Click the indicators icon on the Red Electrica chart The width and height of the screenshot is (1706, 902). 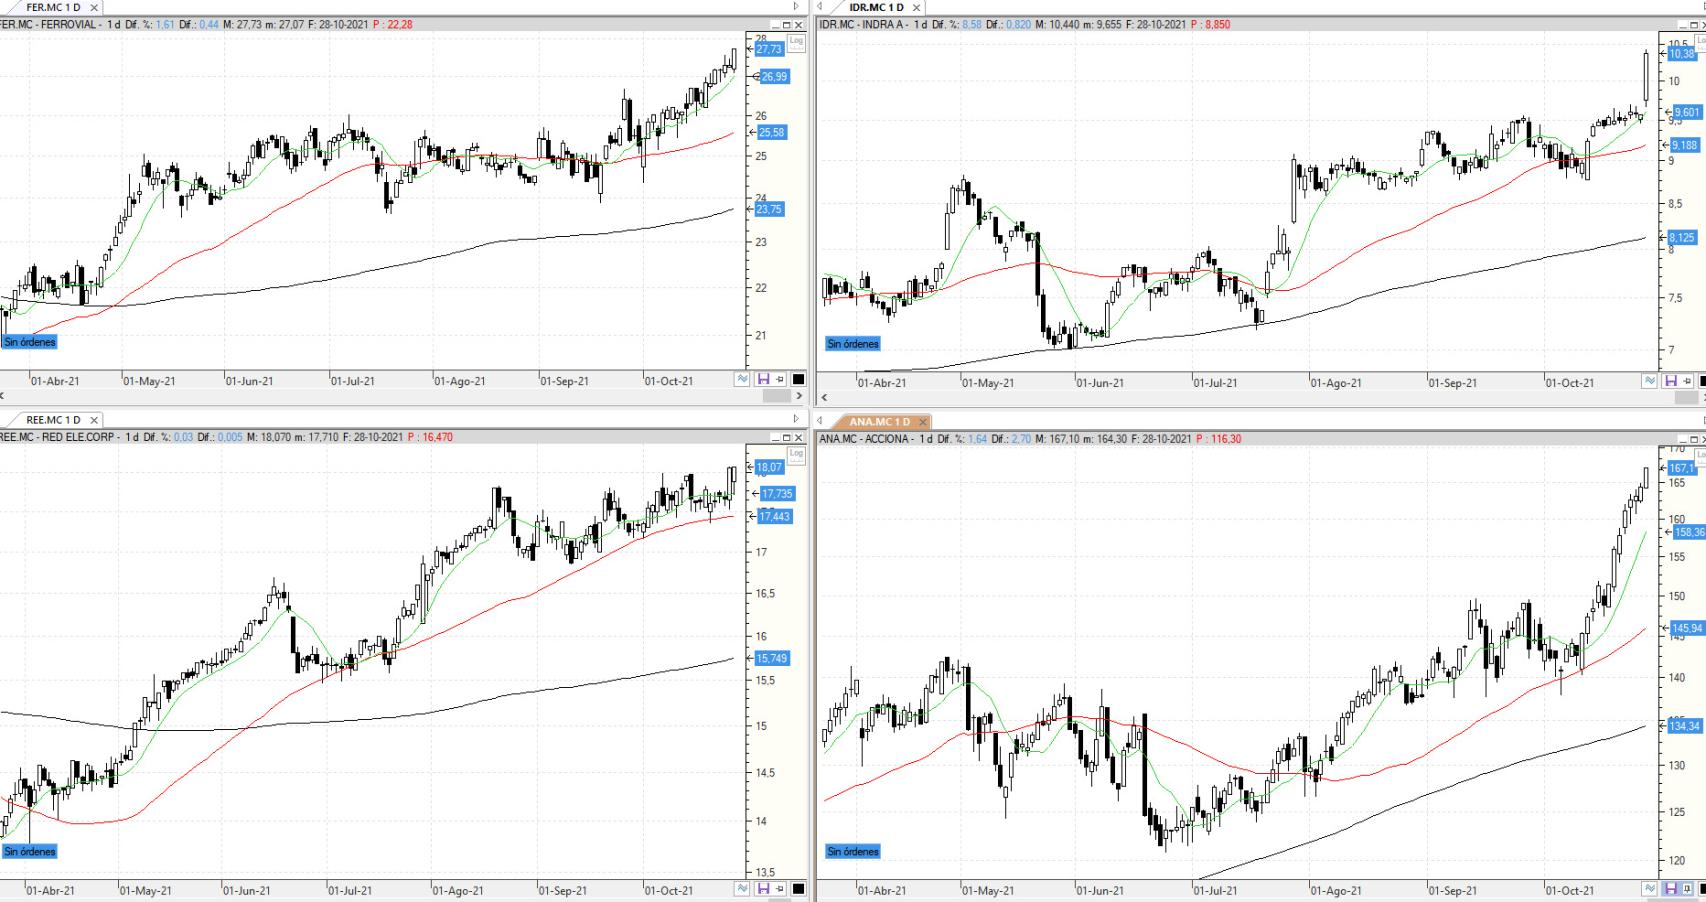pyautogui.click(x=742, y=888)
